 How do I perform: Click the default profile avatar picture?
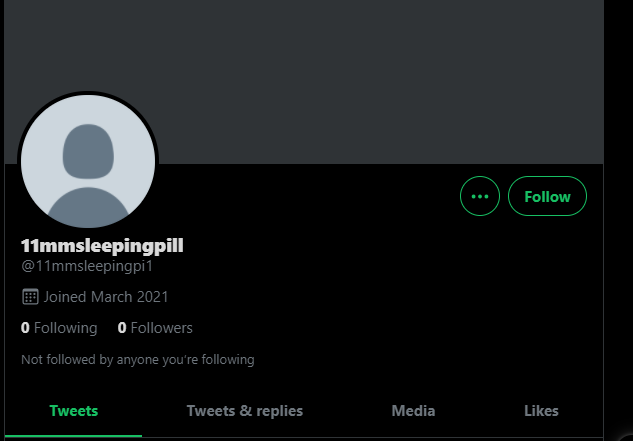click(x=88, y=161)
